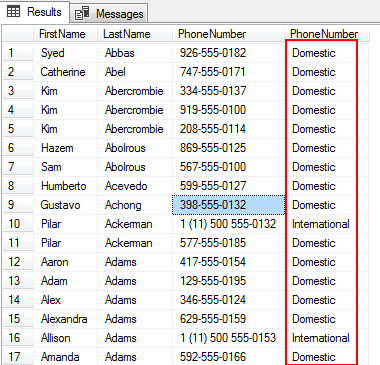The width and height of the screenshot is (380, 365).
Task: Select phone number 346-555-0124
Action: [228, 300]
